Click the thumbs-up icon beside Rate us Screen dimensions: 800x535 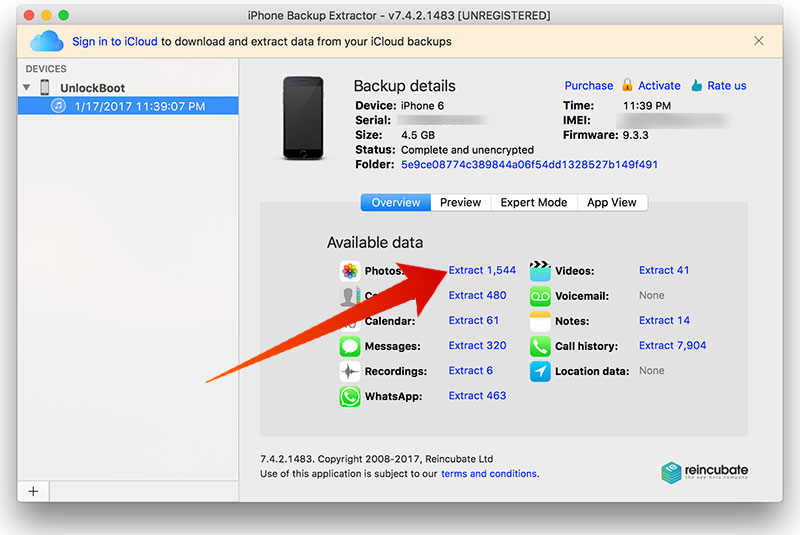click(696, 85)
